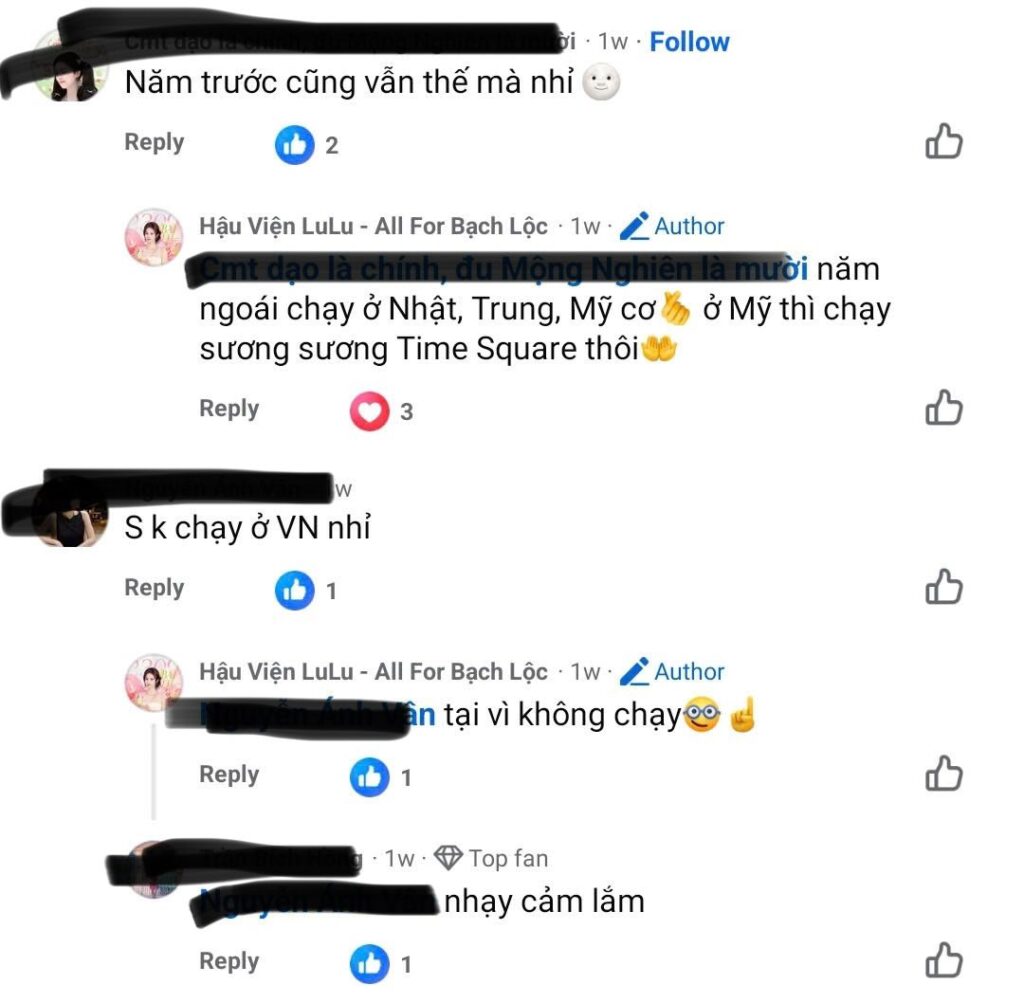This screenshot has width=1024, height=1003.
Task: Open the blue like reaction showing 2
Action: click(x=306, y=145)
